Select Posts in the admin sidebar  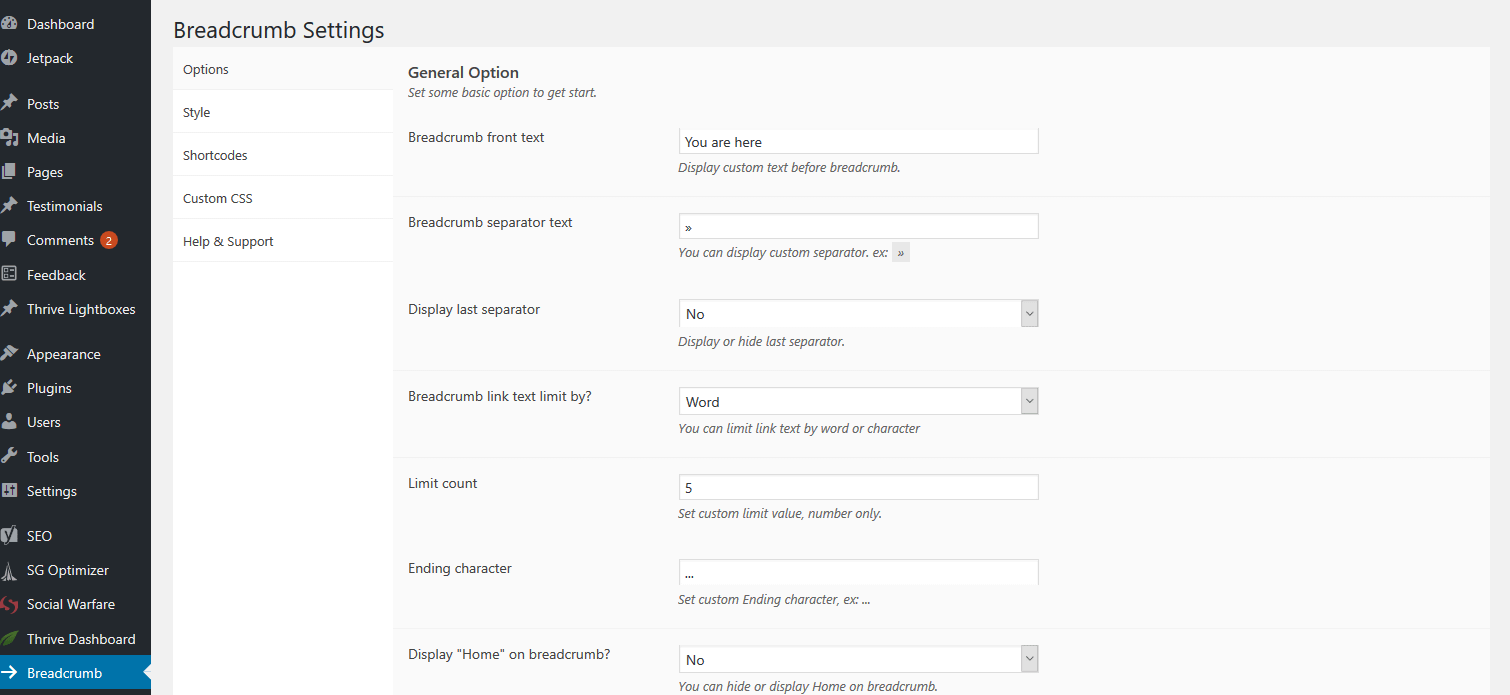point(42,103)
